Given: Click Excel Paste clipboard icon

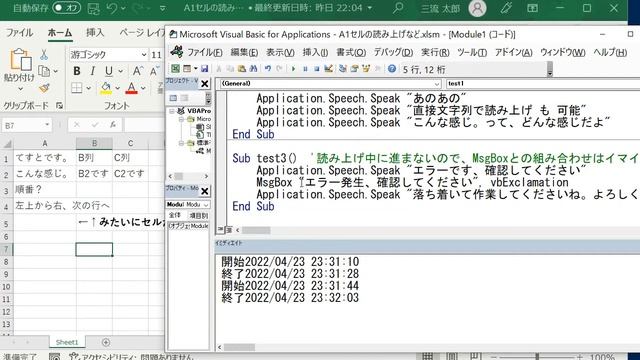Looking at the screenshot, I should [20, 59].
